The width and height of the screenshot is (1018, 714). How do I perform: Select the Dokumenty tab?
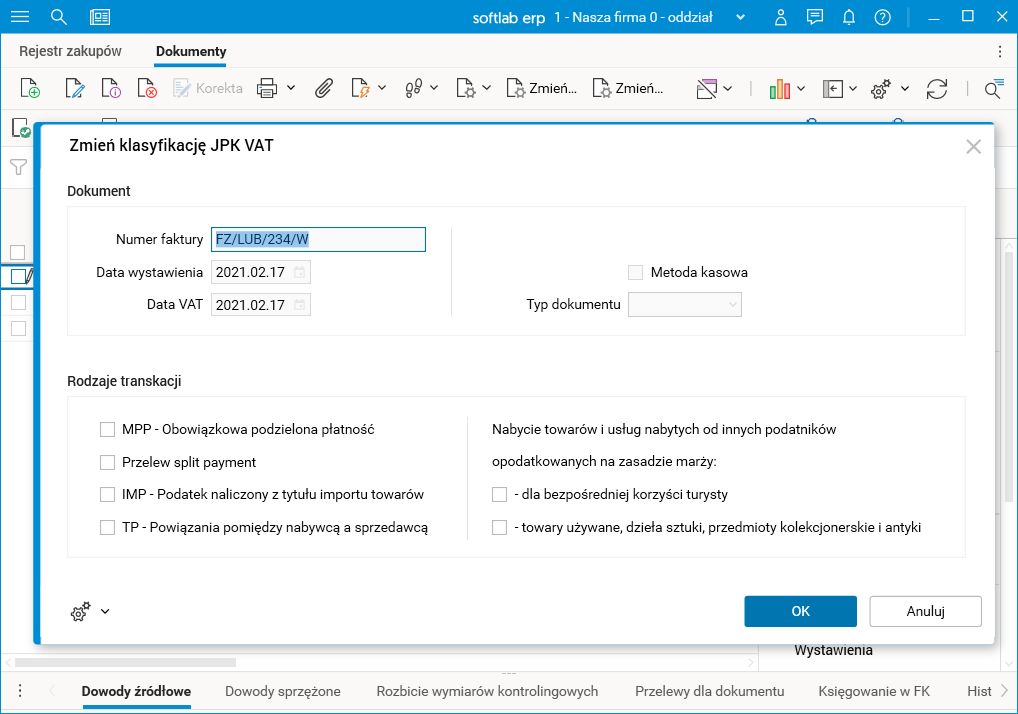pos(191,51)
